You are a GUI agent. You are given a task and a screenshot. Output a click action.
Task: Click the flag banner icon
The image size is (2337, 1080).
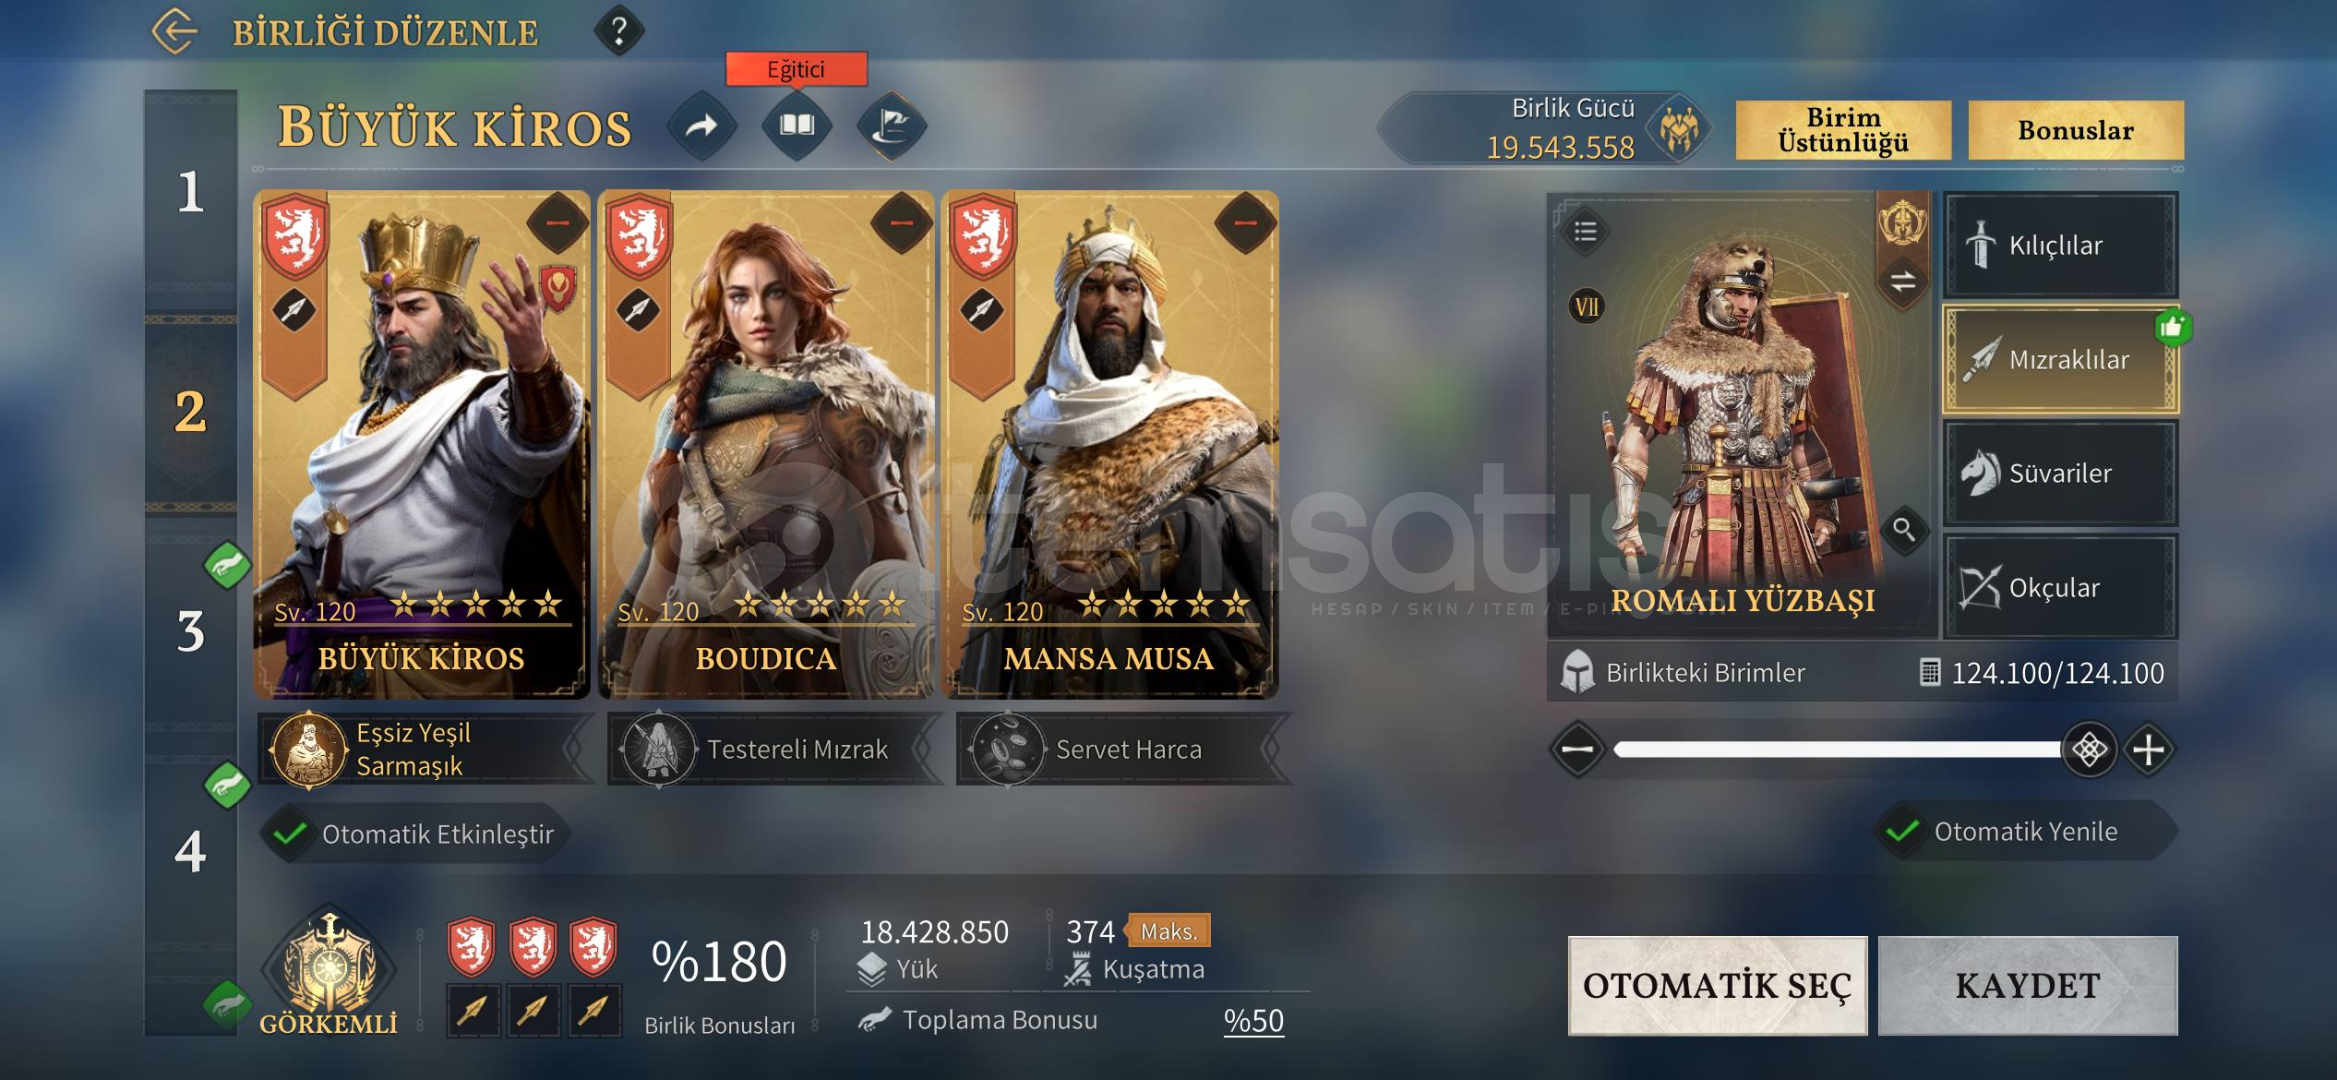coord(892,126)
